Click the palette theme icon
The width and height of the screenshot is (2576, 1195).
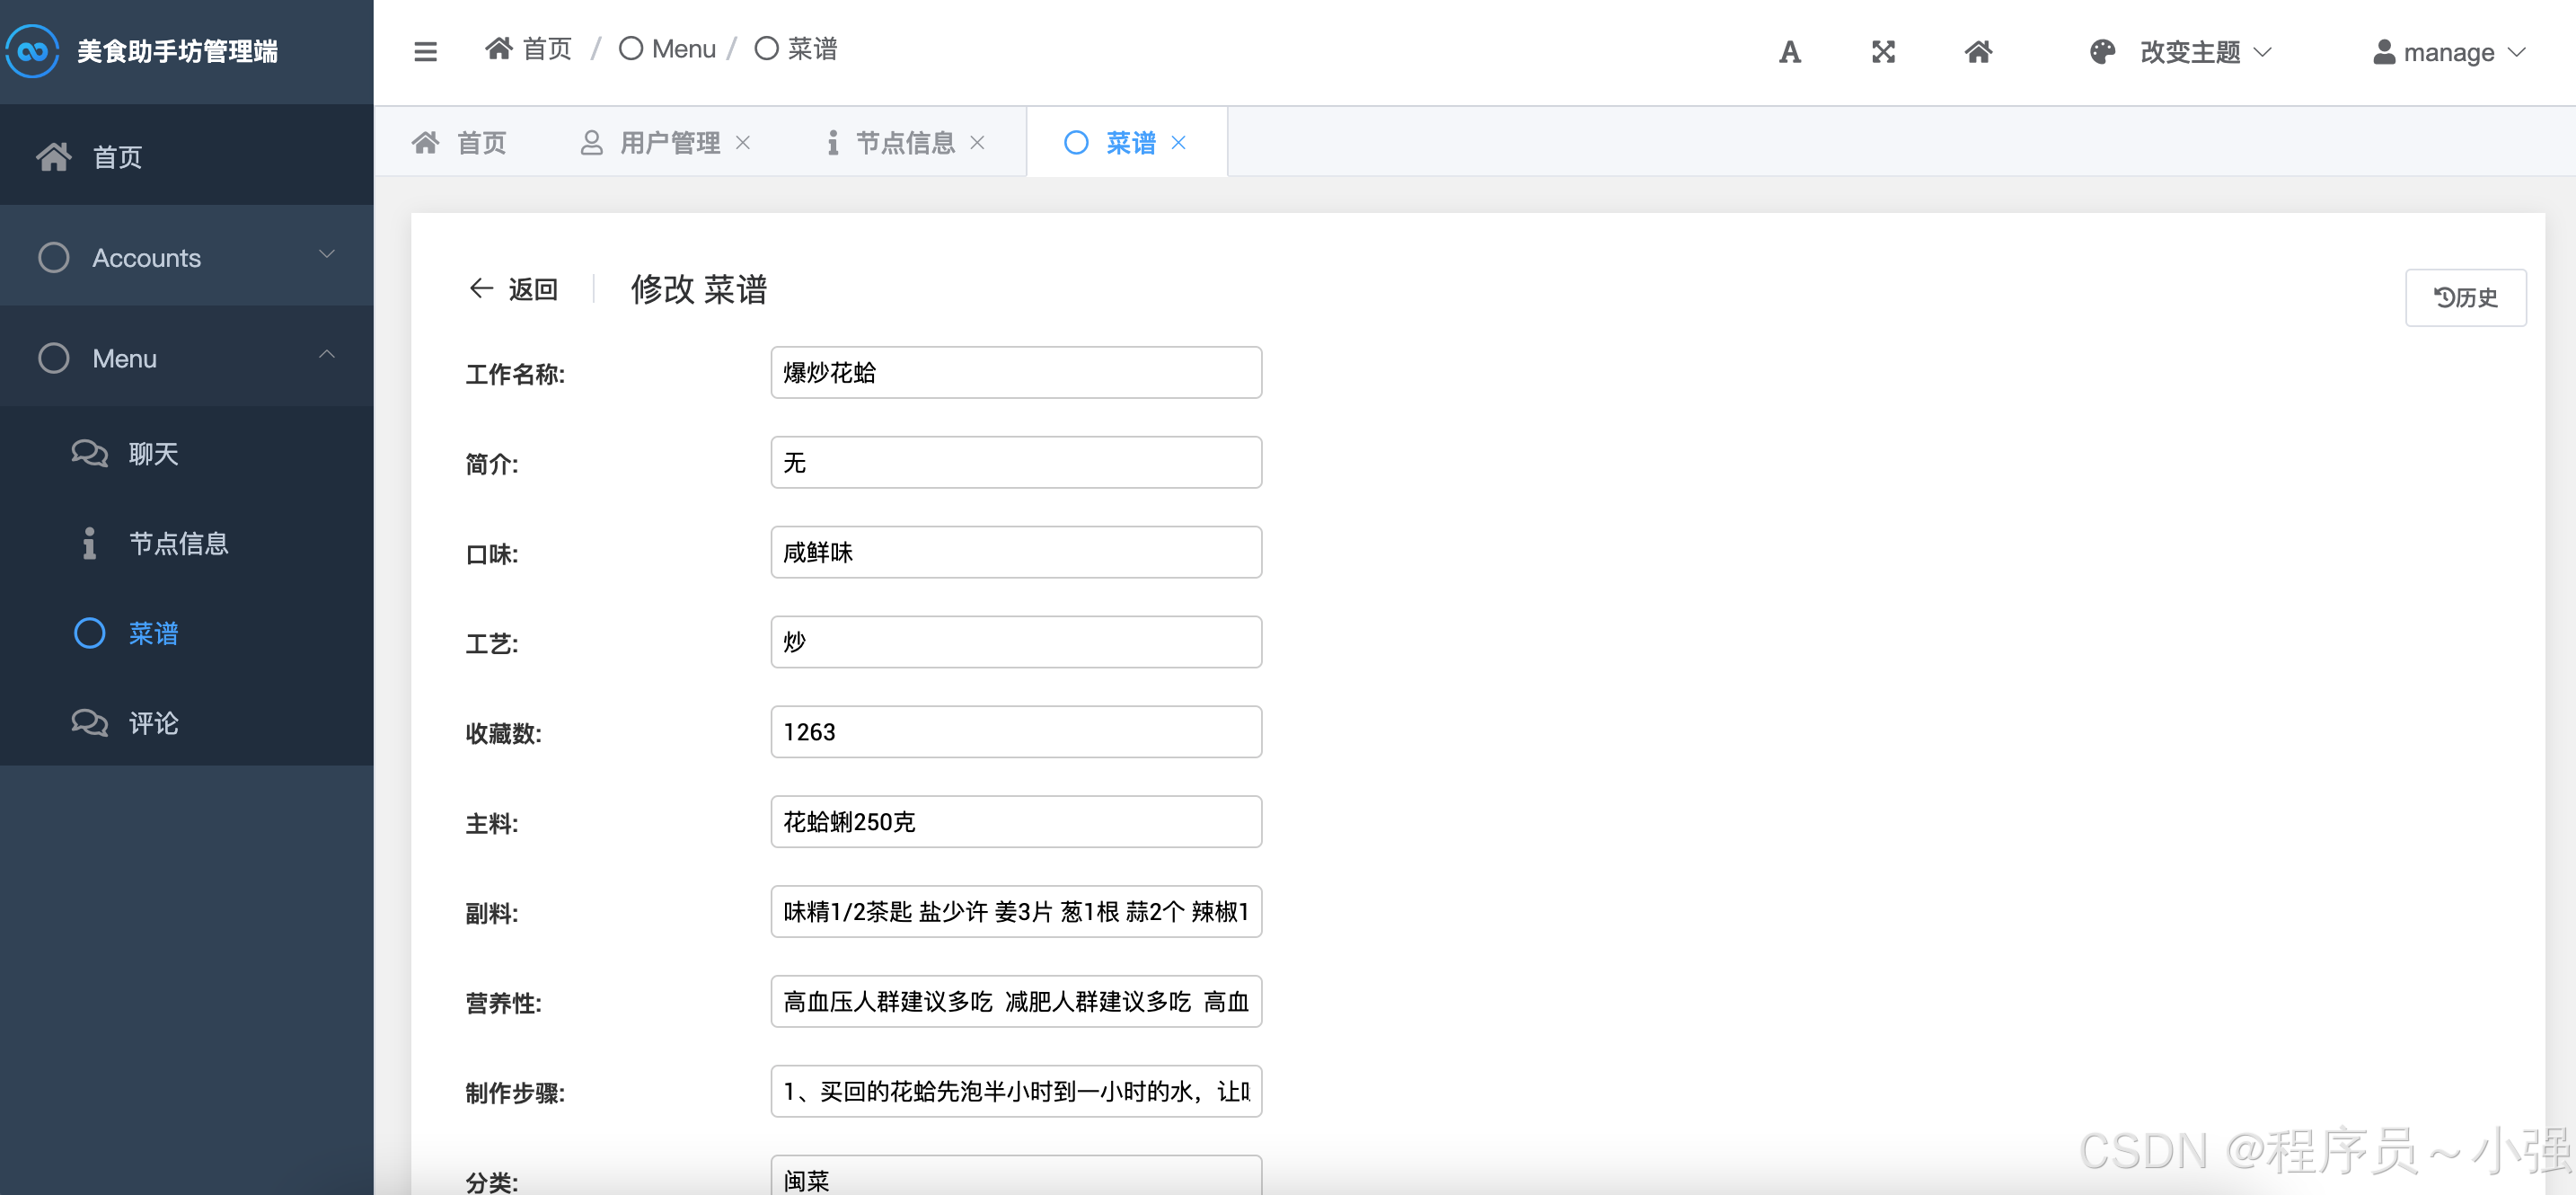[x=2102, y=52]
